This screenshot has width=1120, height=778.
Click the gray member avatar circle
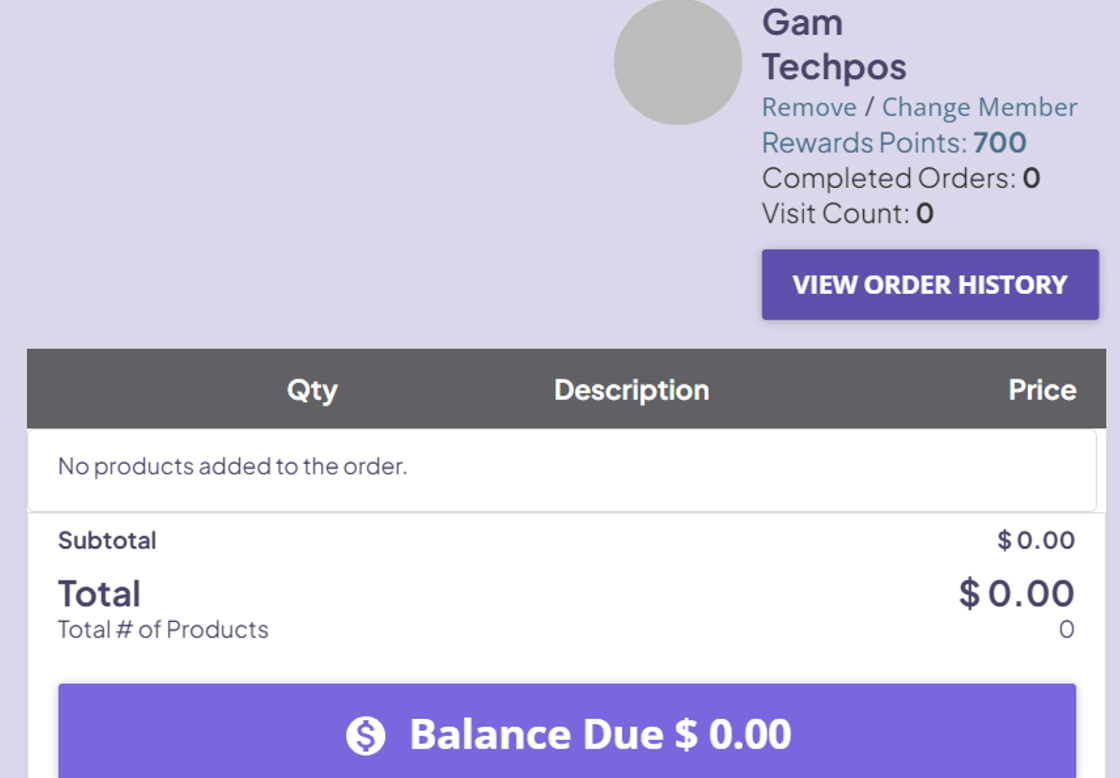coord(677,61)
